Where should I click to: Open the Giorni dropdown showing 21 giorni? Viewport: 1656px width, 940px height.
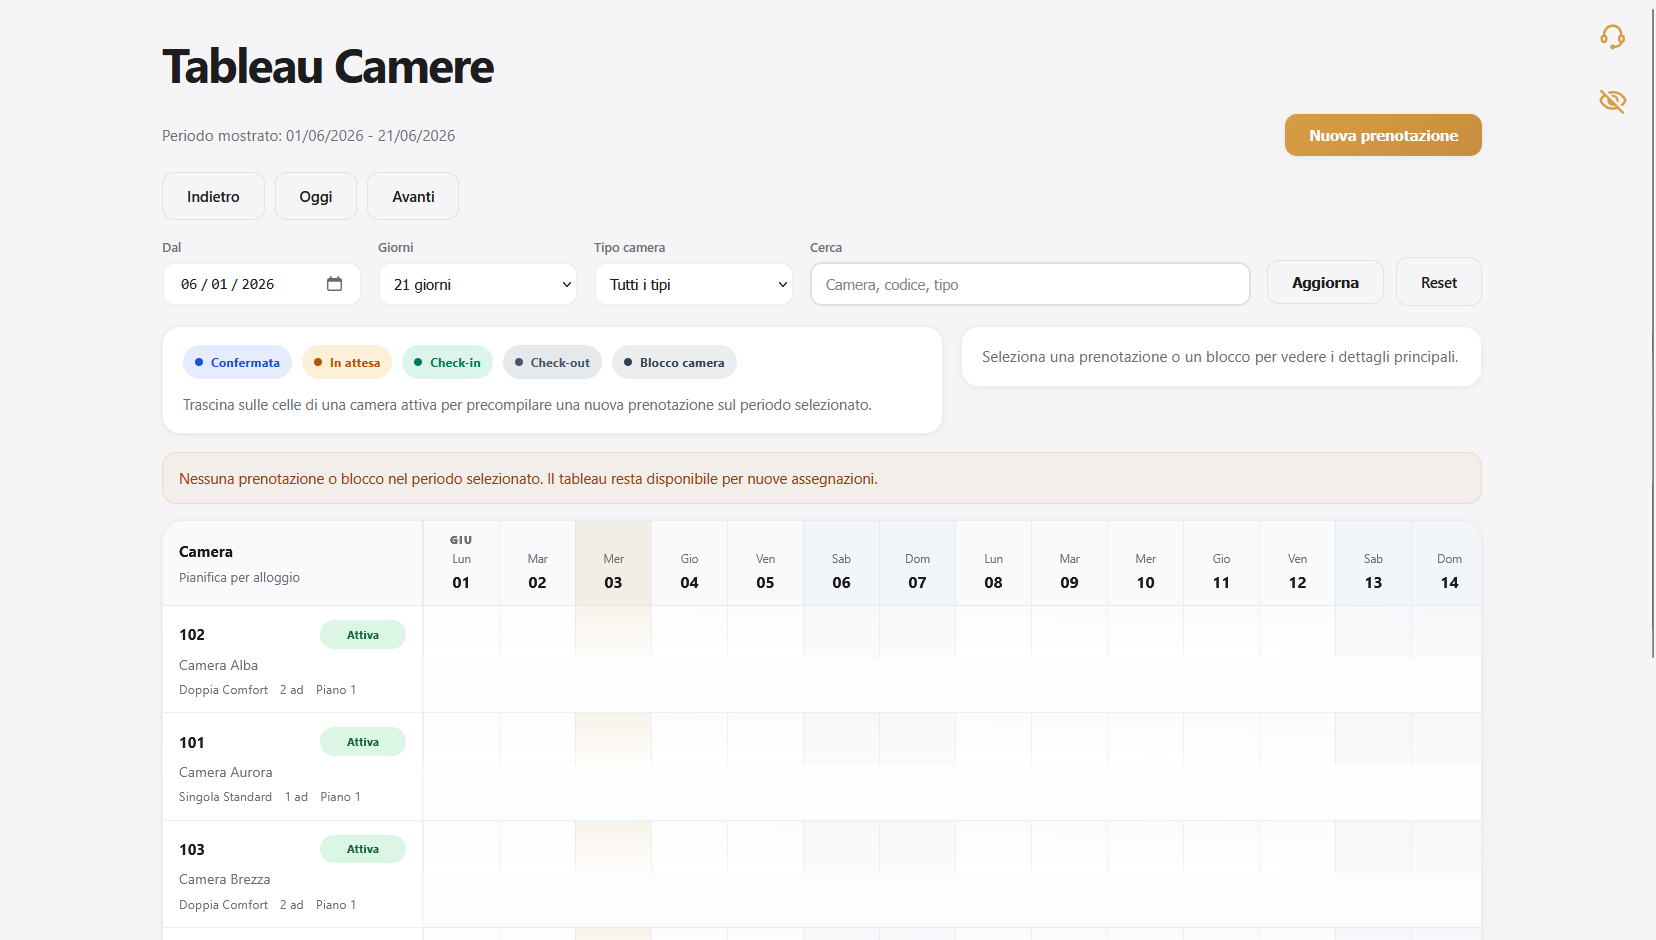point(478,284)
